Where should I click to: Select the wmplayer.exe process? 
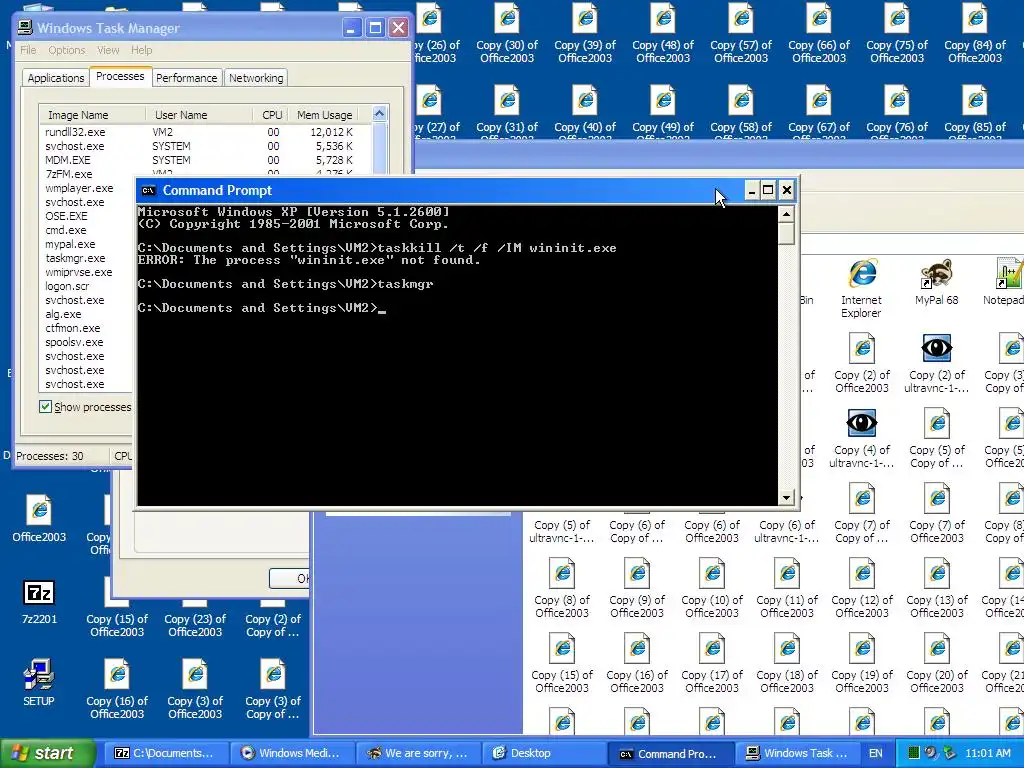pyautogui.click(x=79, y=188)
